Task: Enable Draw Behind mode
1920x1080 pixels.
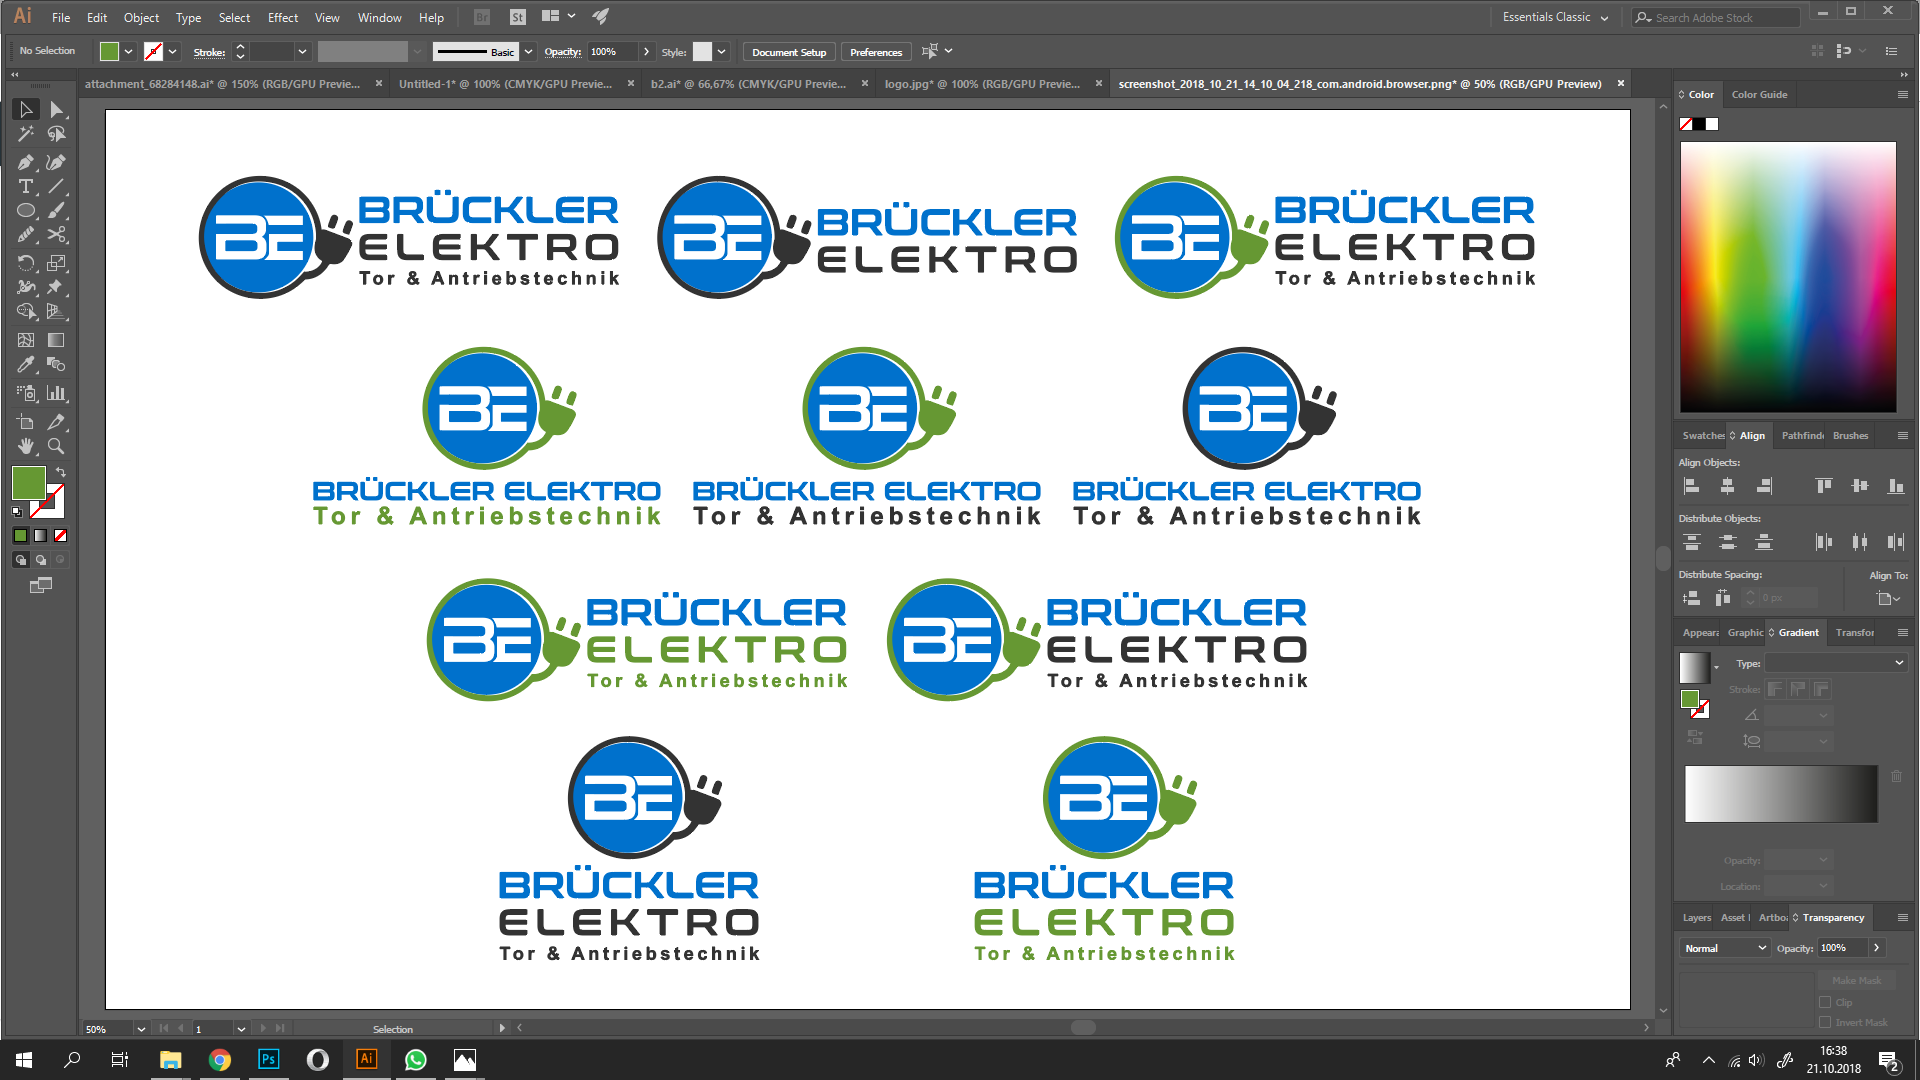Action: (x=40, y=560)
